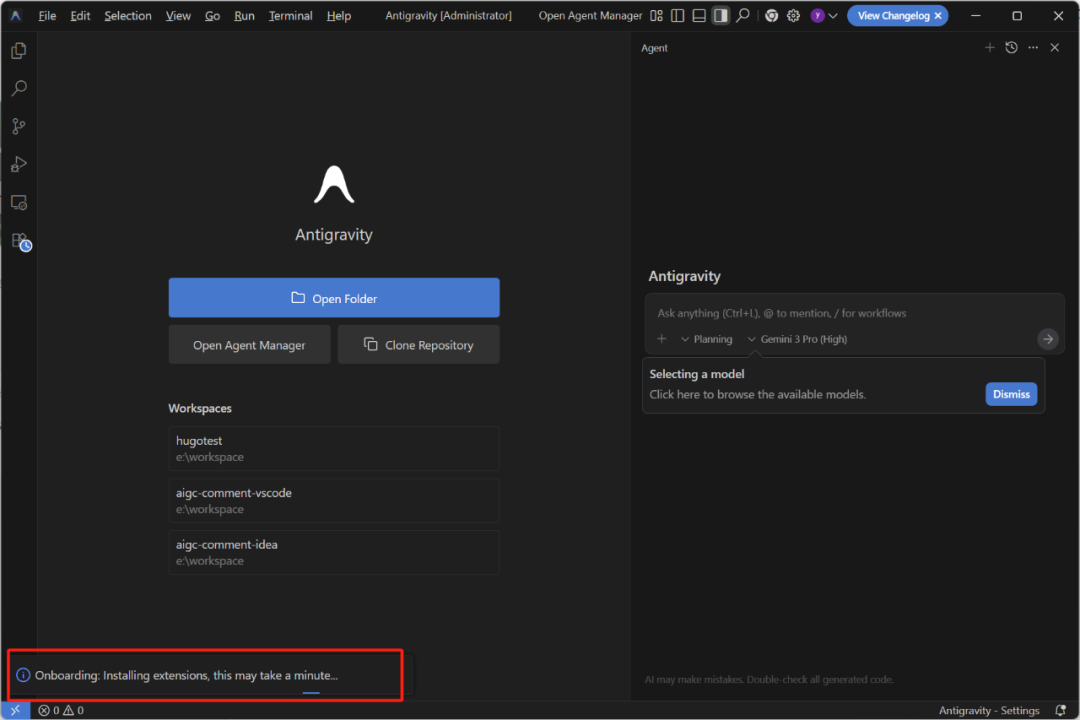Toggle the bottom panel visibility
The height and width of the screenshot is (720, 1080).
[699, 15]
